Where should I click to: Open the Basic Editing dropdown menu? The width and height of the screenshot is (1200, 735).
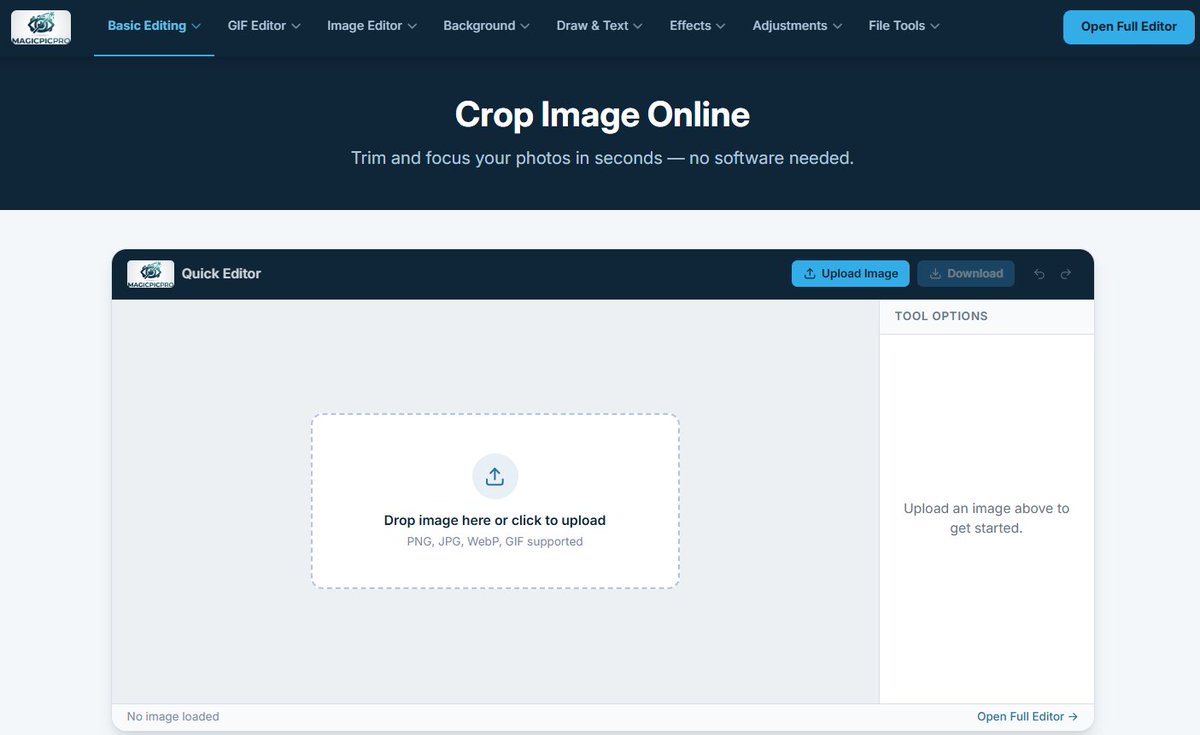click(x=154, y=26)
